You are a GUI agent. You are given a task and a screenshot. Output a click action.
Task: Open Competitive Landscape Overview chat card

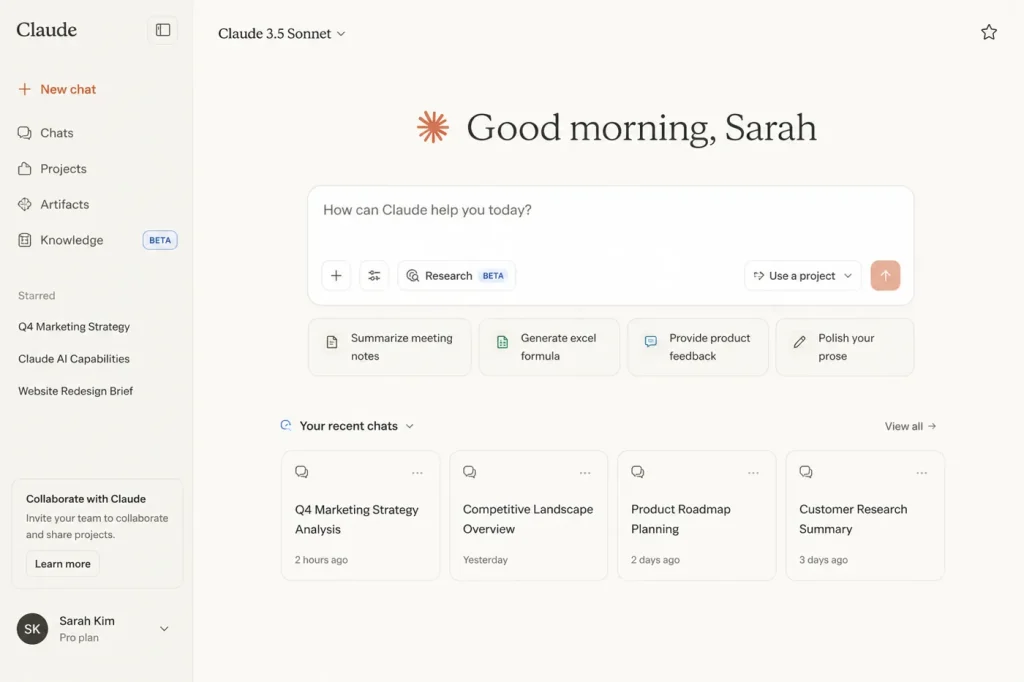pos(528,515)
